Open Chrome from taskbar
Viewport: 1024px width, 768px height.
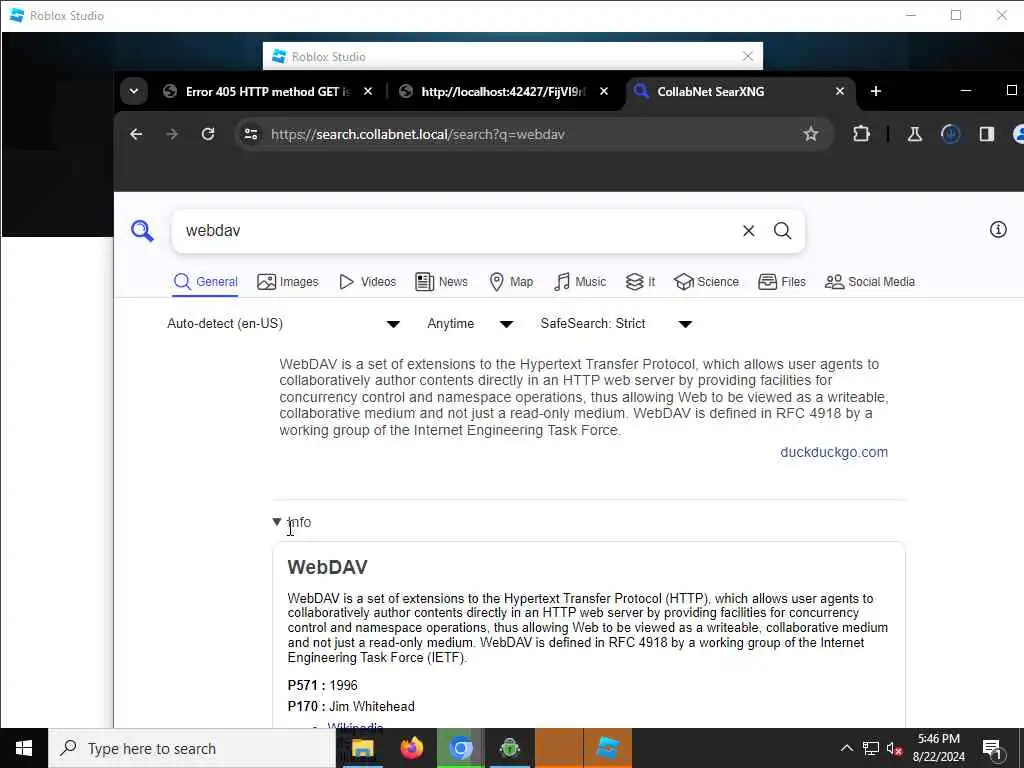pyautogui.click(x=460, y=748)
